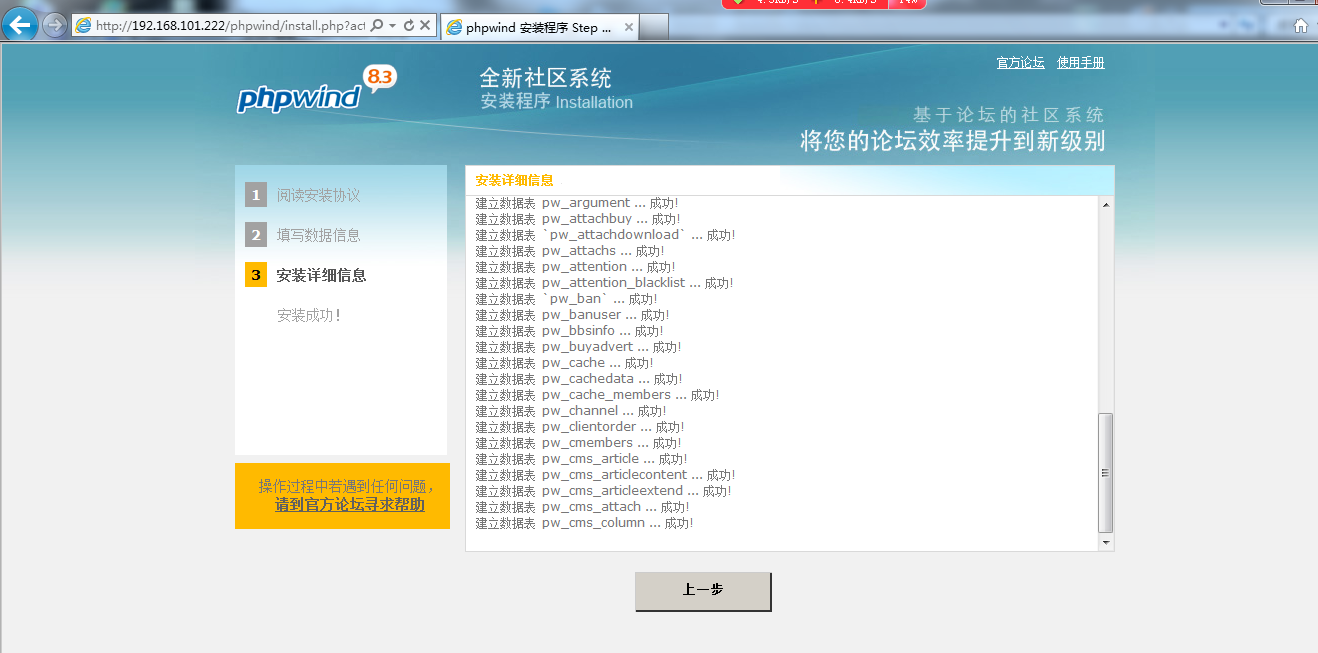This screenshot has height=653, width=1318.
Task: Click log row pw_argument ... 成功!
Action: 576,203
